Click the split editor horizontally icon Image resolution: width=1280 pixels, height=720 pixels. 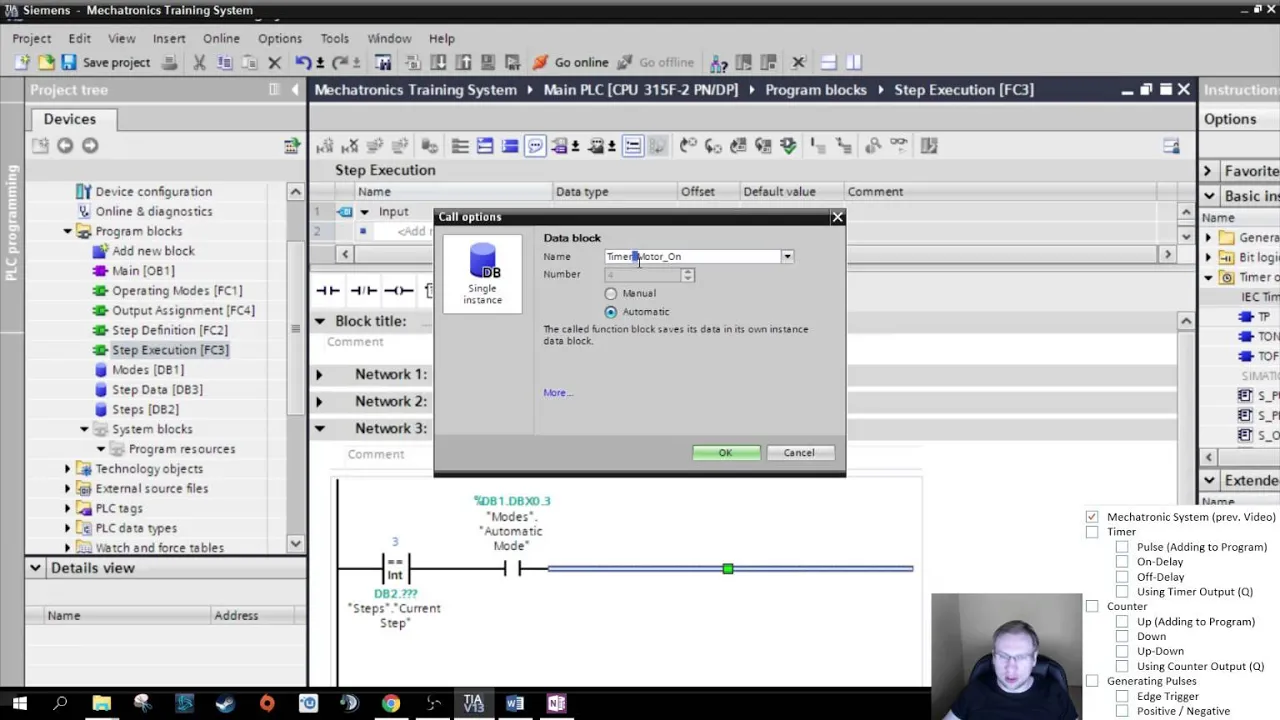click(828, 62)
